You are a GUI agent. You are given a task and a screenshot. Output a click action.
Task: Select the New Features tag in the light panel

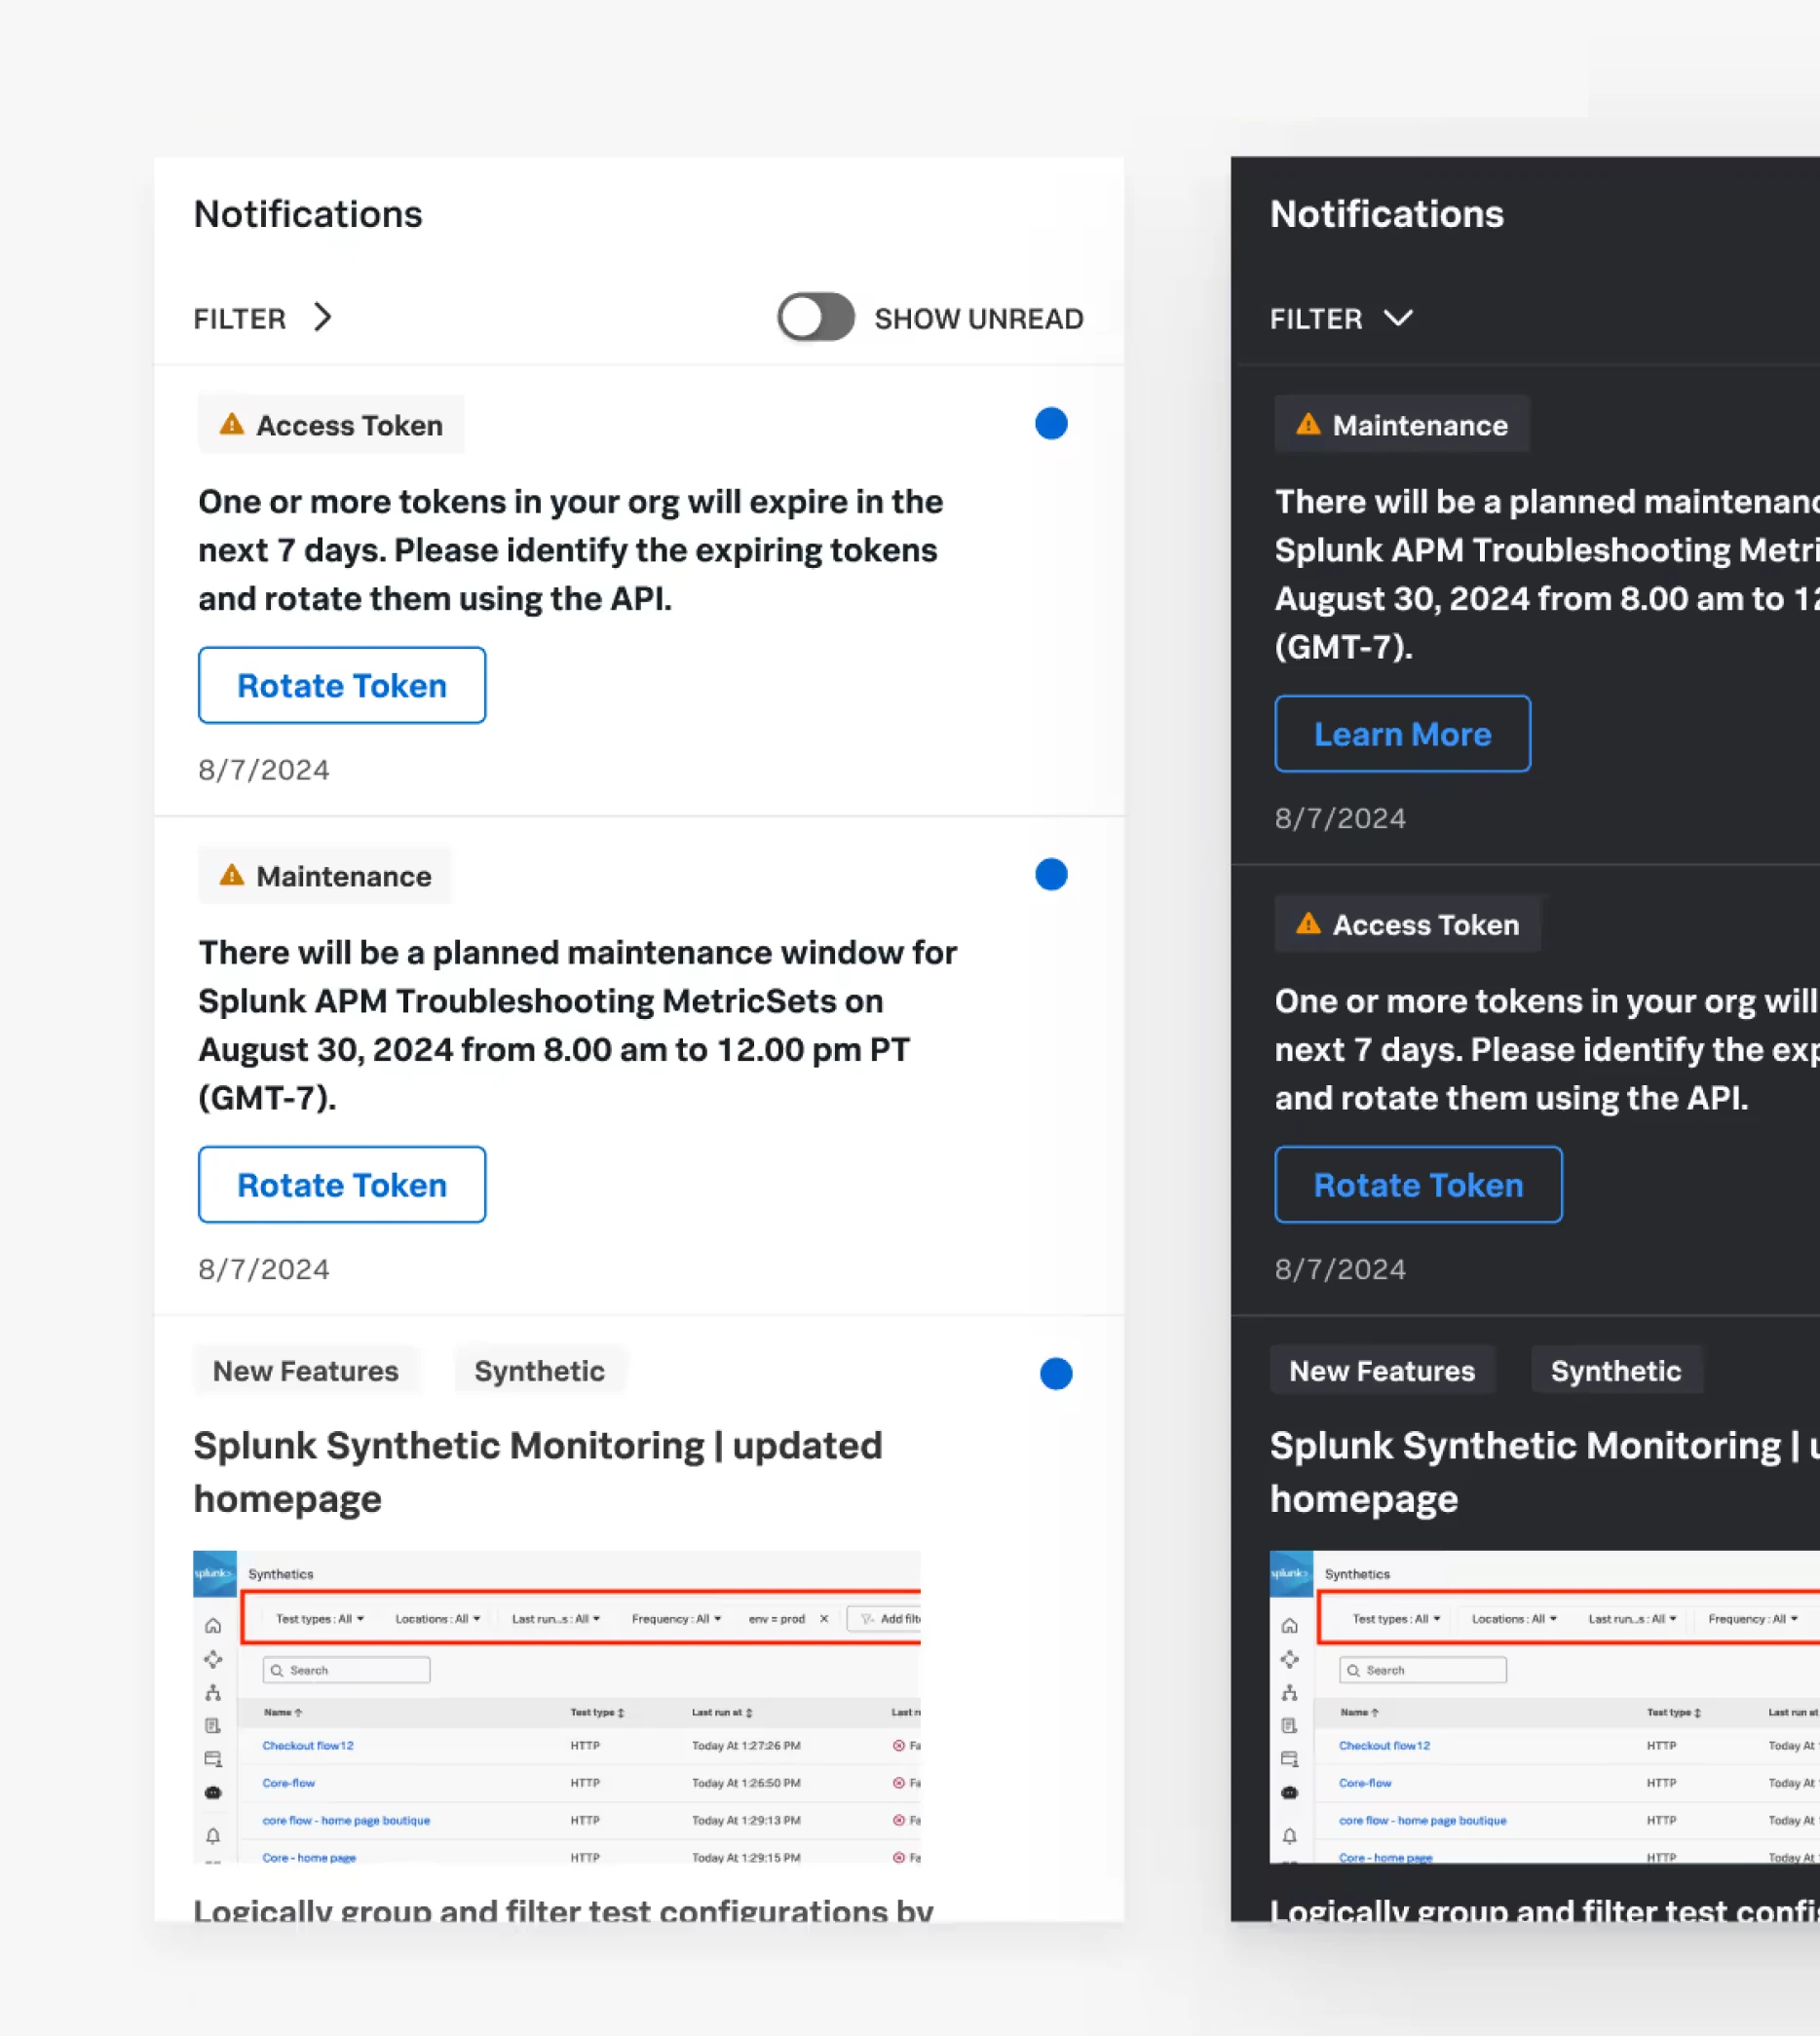tap(306, 1370)
